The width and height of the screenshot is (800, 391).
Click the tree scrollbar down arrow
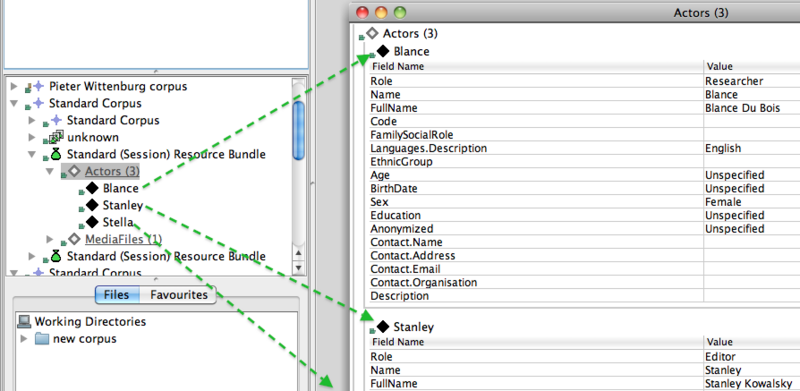(x=298, y=267)
